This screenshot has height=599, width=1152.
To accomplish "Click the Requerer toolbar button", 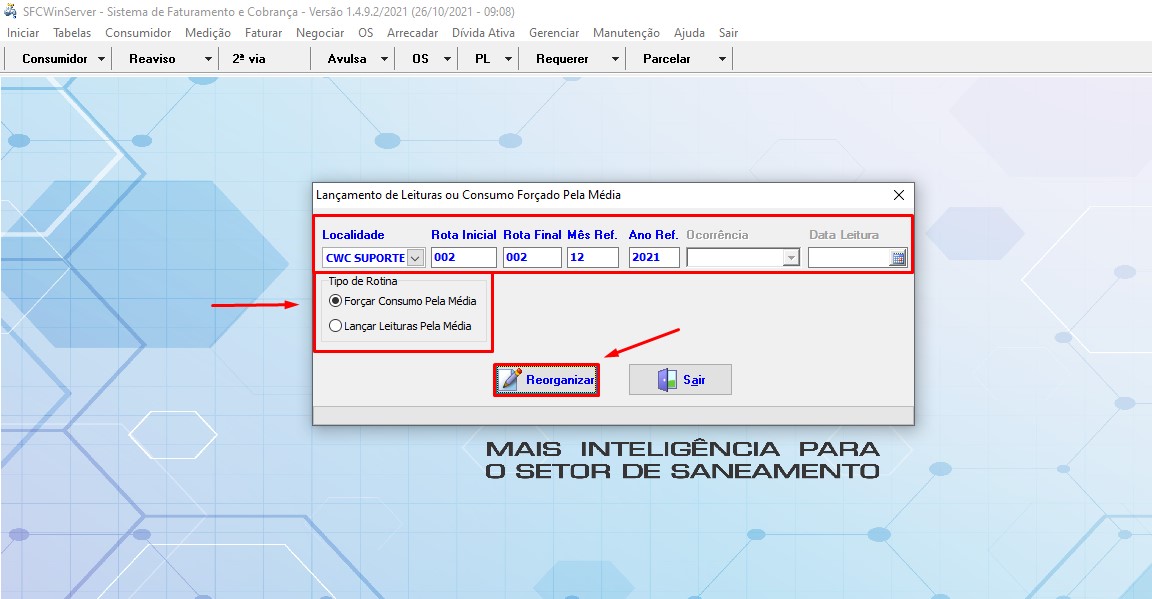I will [562, 59].
